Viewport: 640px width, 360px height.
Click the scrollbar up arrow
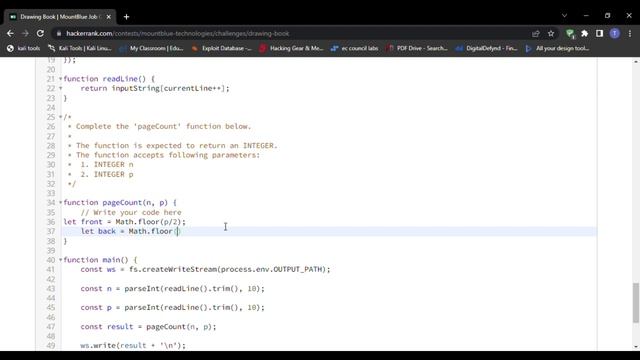pyautogui.click(x=636, y=61)
